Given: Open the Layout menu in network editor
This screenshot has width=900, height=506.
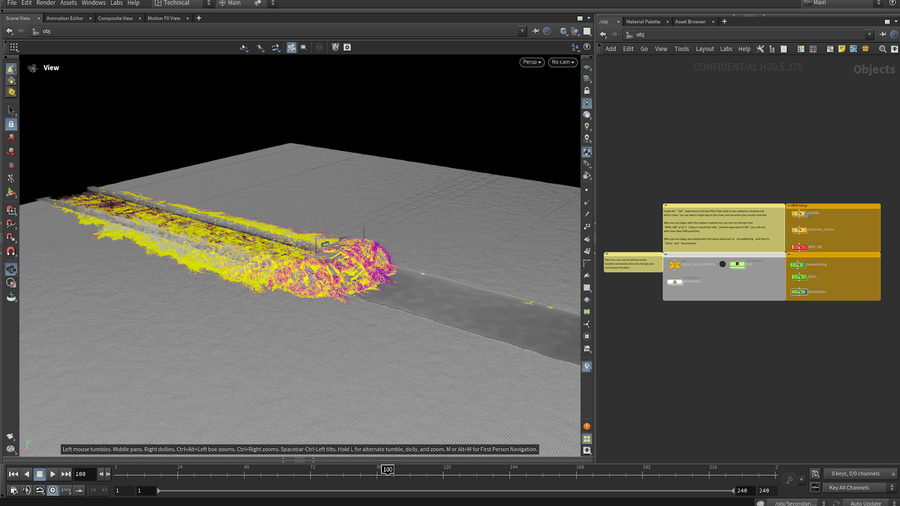Looking at the screenshot, I should pyautogui.click(x=705, y=49).
